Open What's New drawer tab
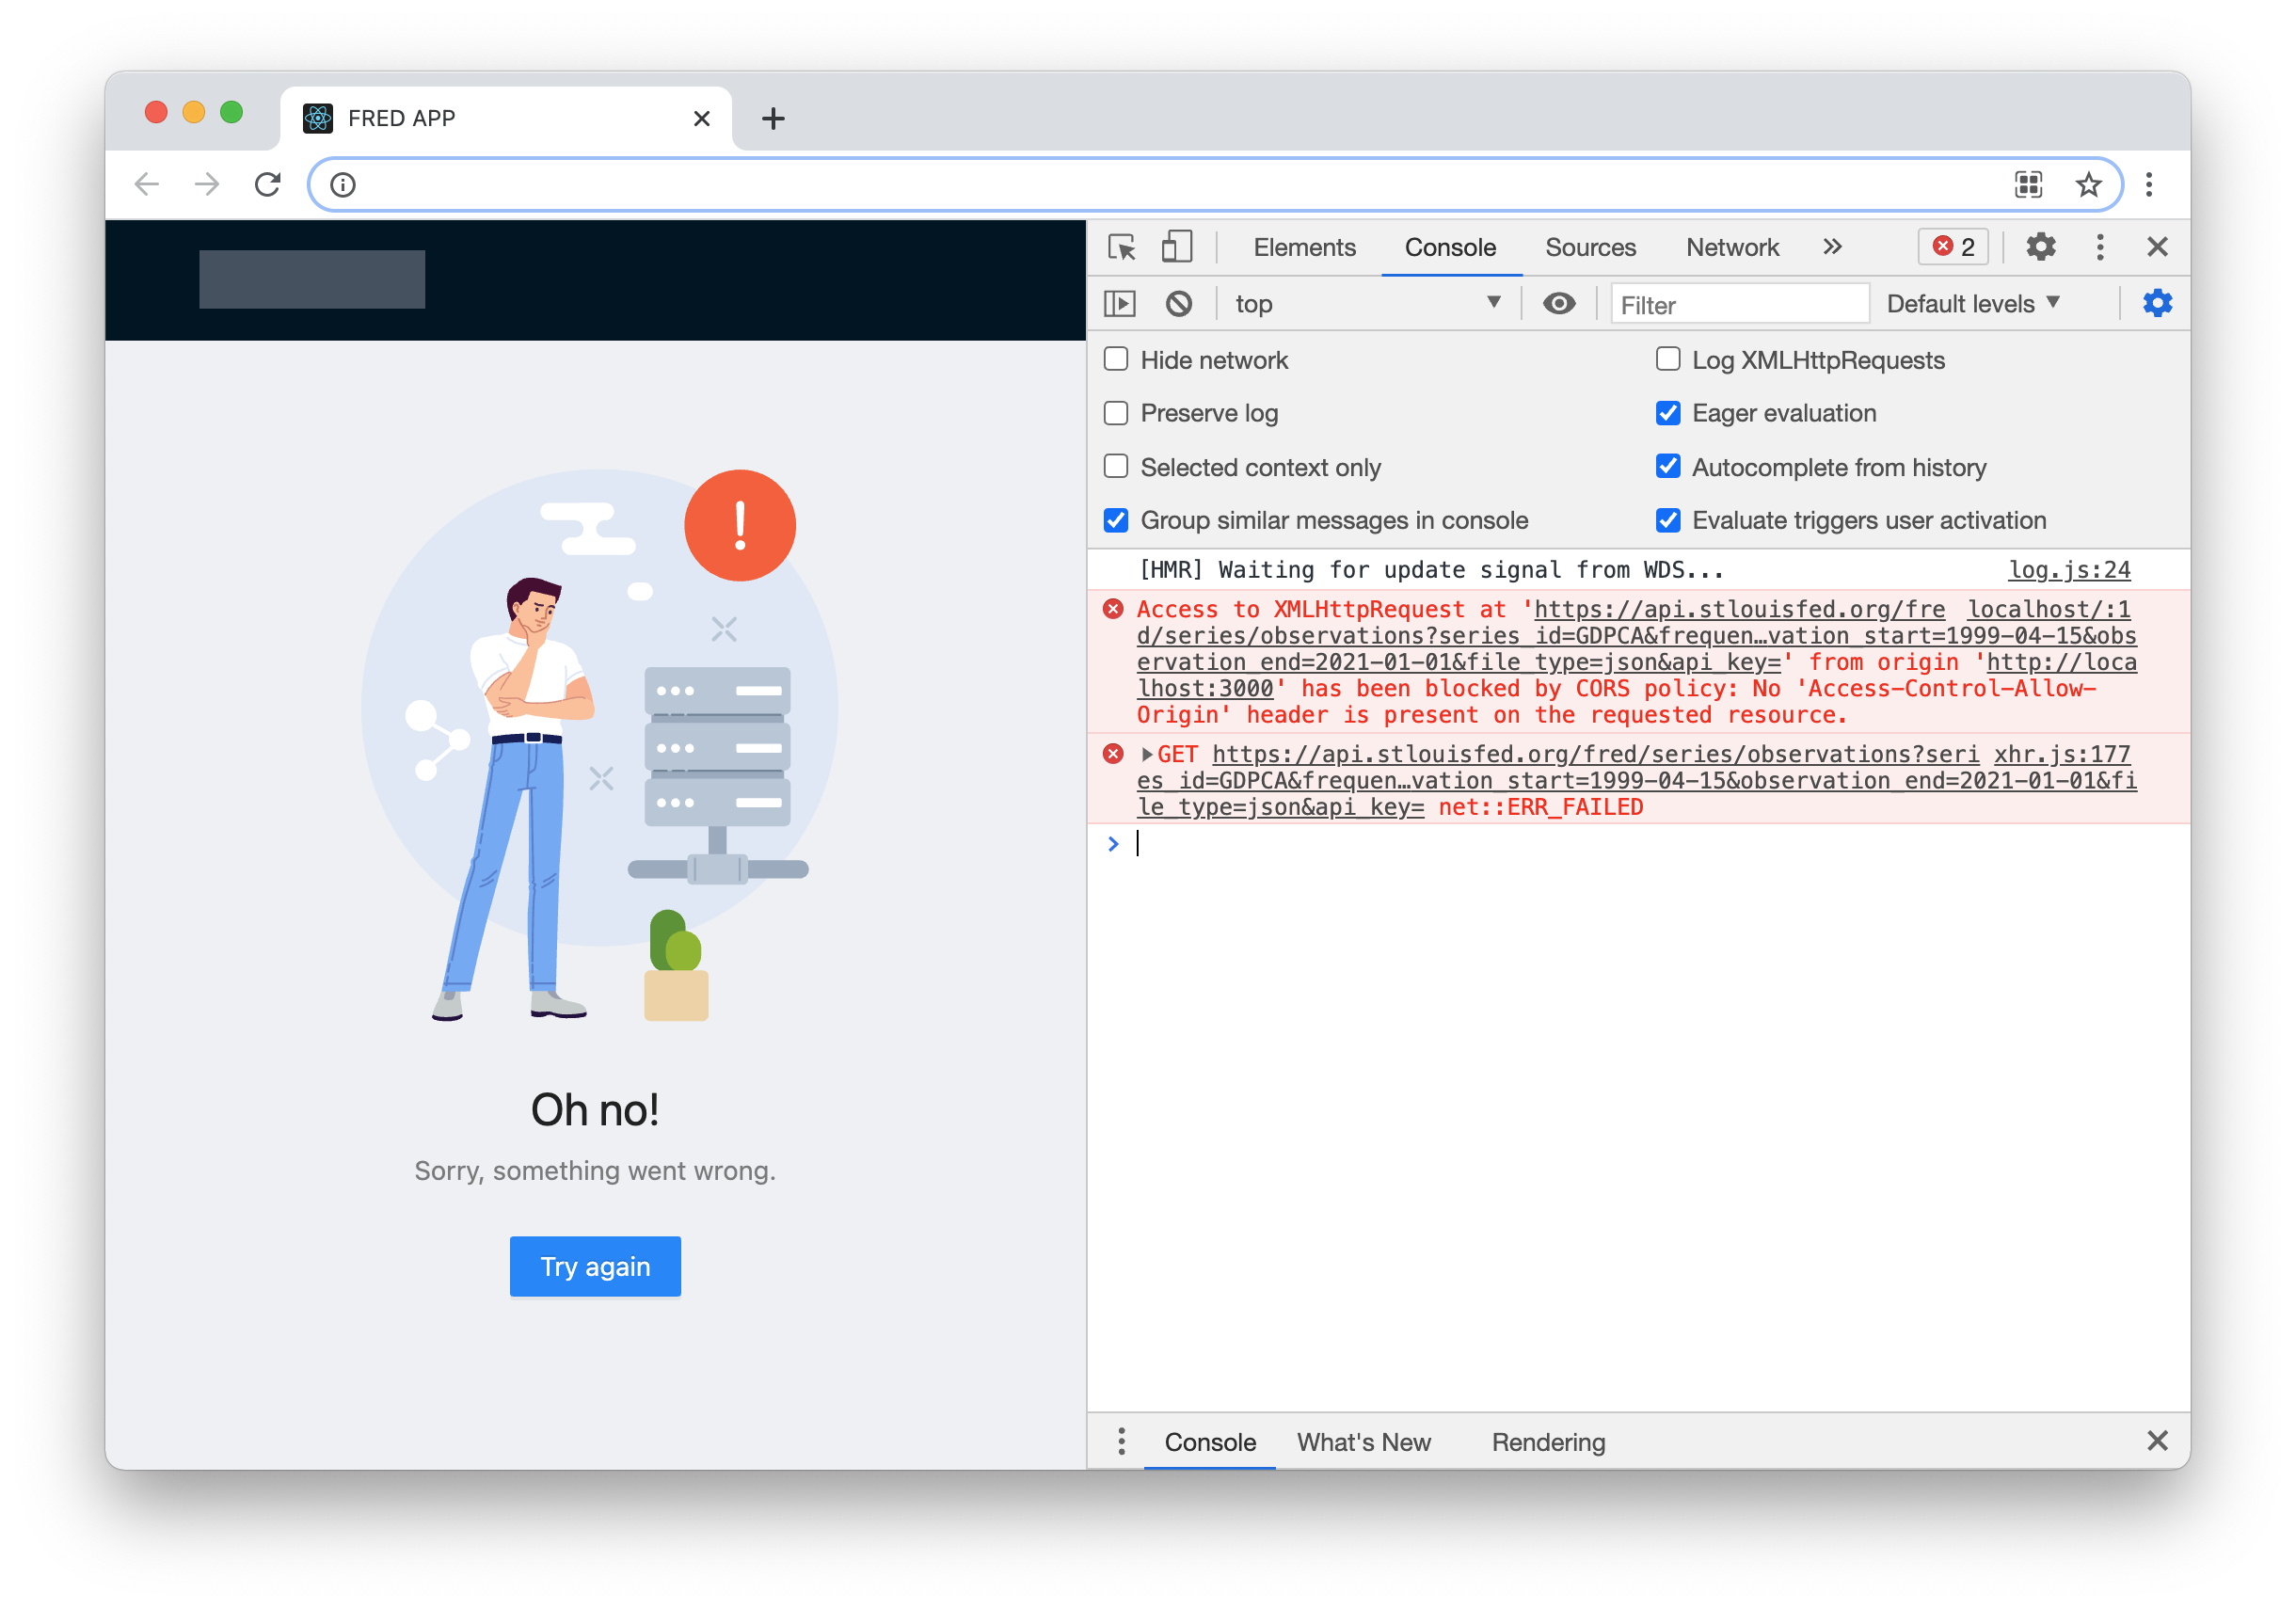Screen dimensions: 2296x1609 (x=1363, y=1441)
